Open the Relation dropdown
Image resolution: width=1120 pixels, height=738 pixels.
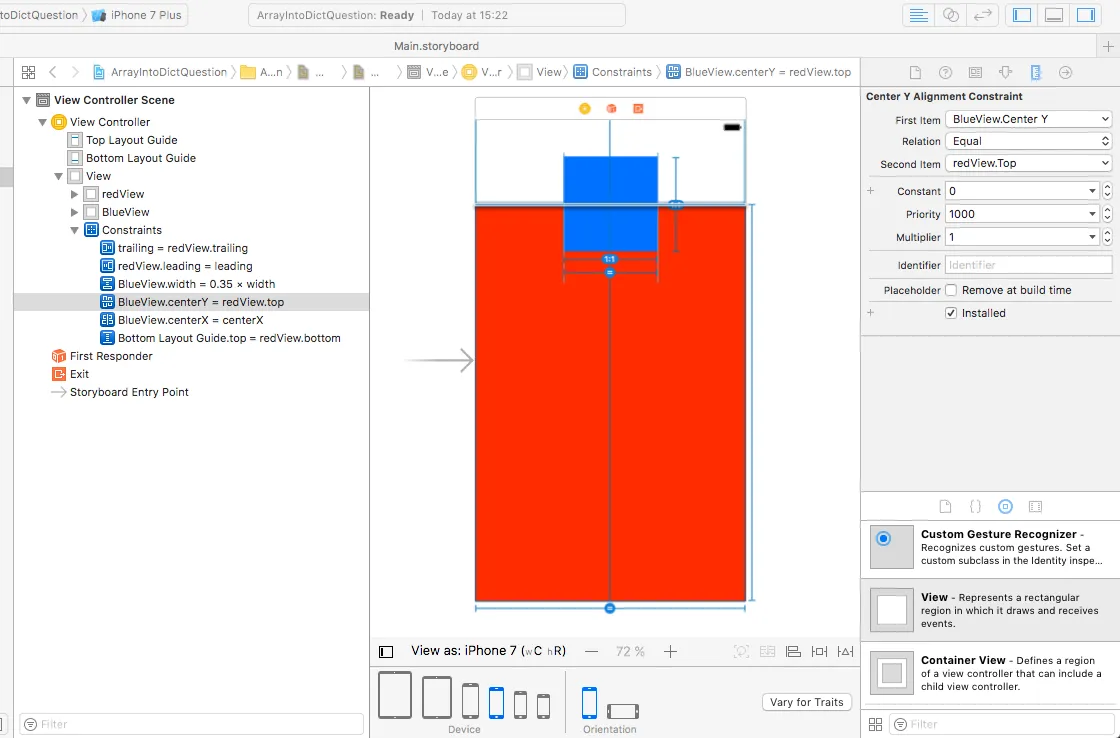(x=1029, y=141)
